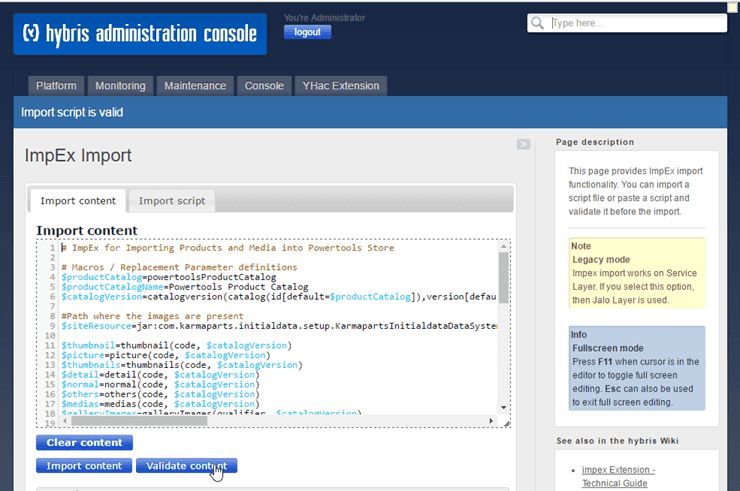Click the Import script is valid message

pos(72,112)
